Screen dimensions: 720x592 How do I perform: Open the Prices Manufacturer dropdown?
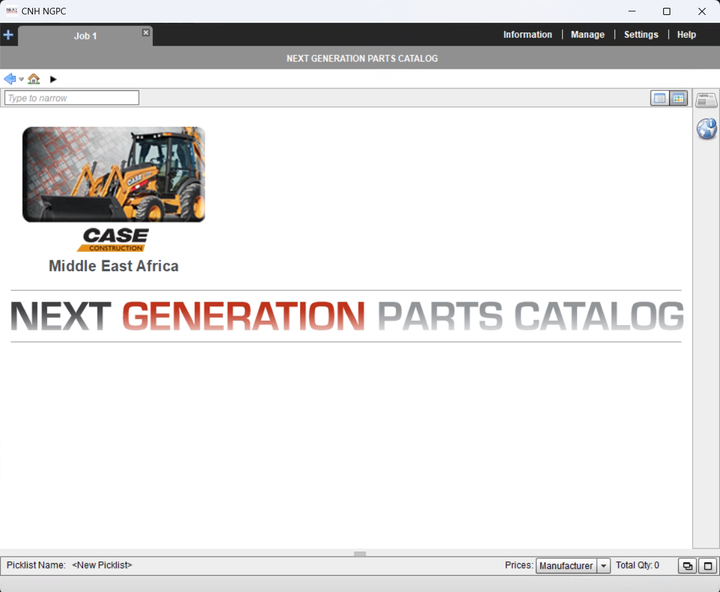[x=573, y=566]
